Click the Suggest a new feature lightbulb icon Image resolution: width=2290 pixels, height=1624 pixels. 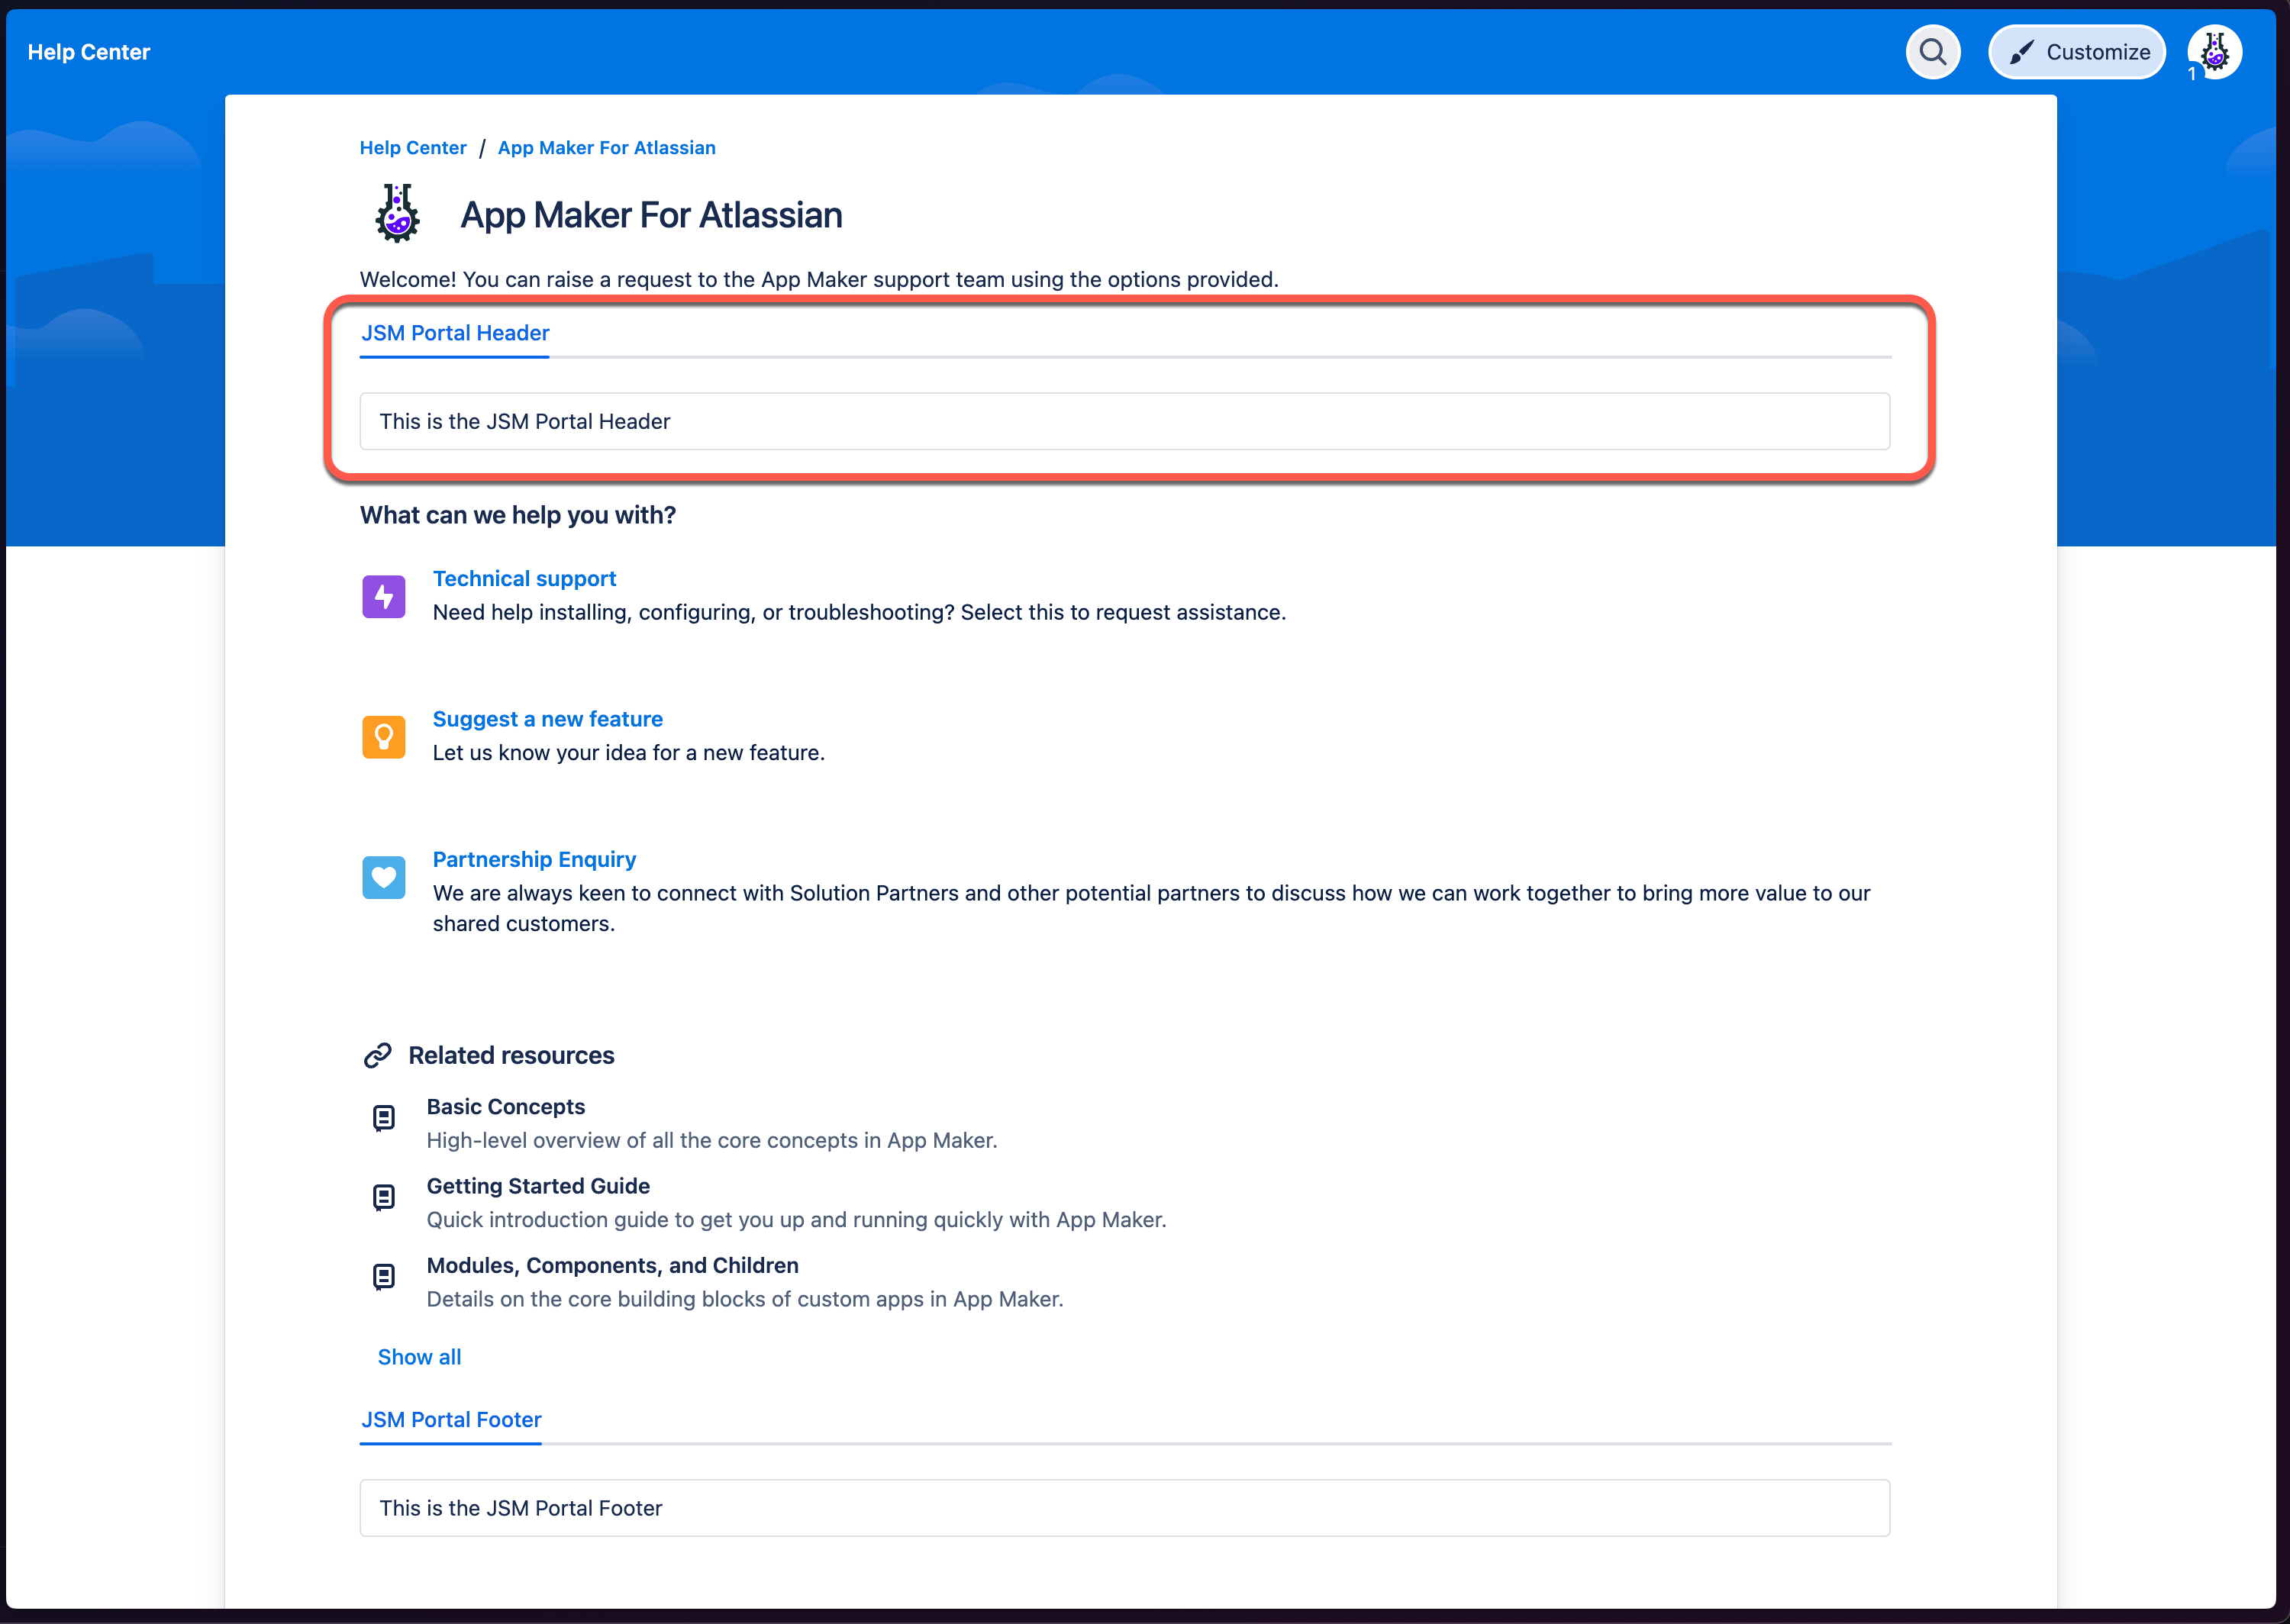click(384, 737)
